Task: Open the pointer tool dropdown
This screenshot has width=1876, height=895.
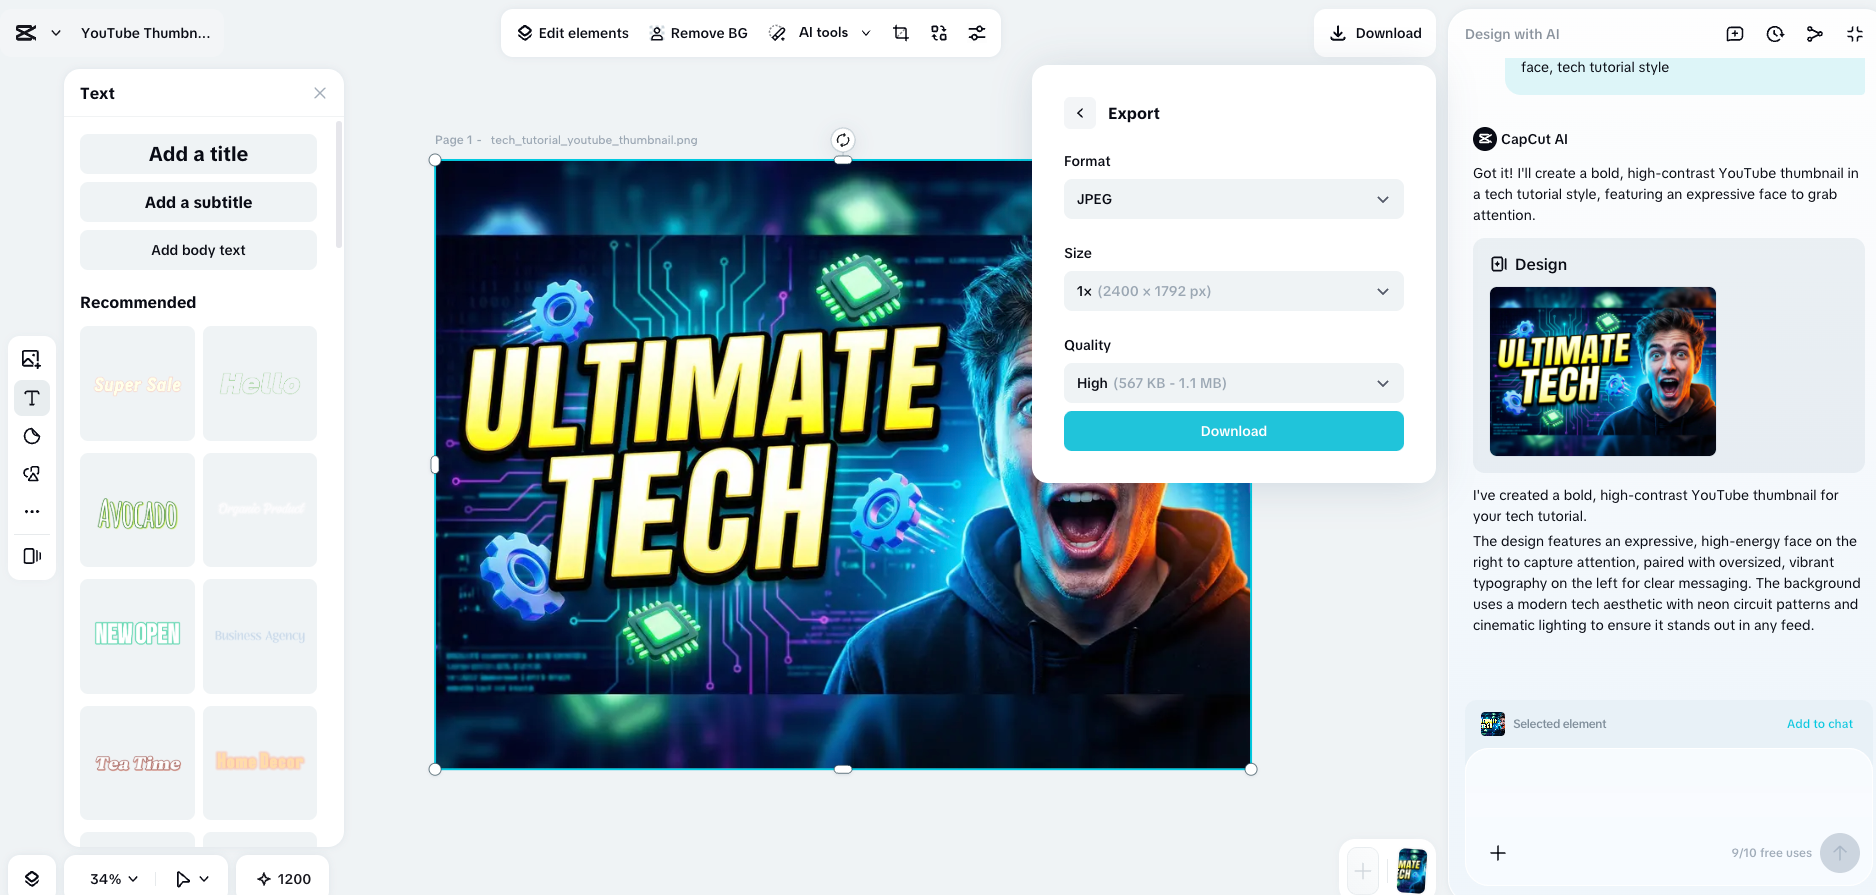Action: [x=192, y=879]
